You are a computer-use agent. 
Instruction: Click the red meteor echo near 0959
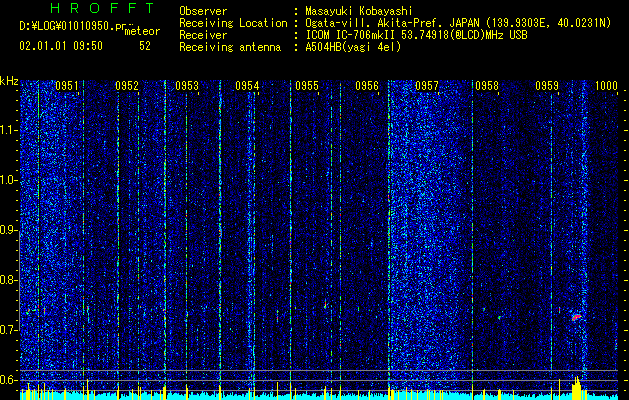[x=576, y=317]
